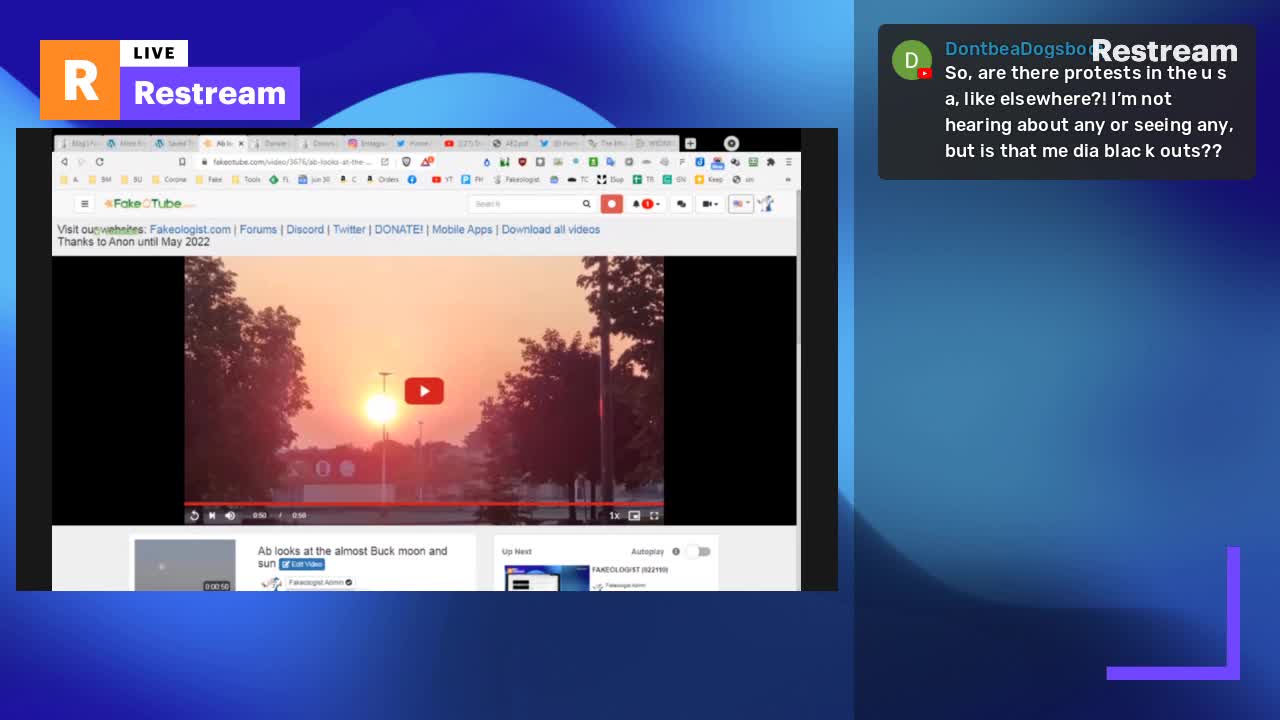This screenshot has width=1280, height=720.
Task: Click the Brave shield icon
Action: [406, 162]
